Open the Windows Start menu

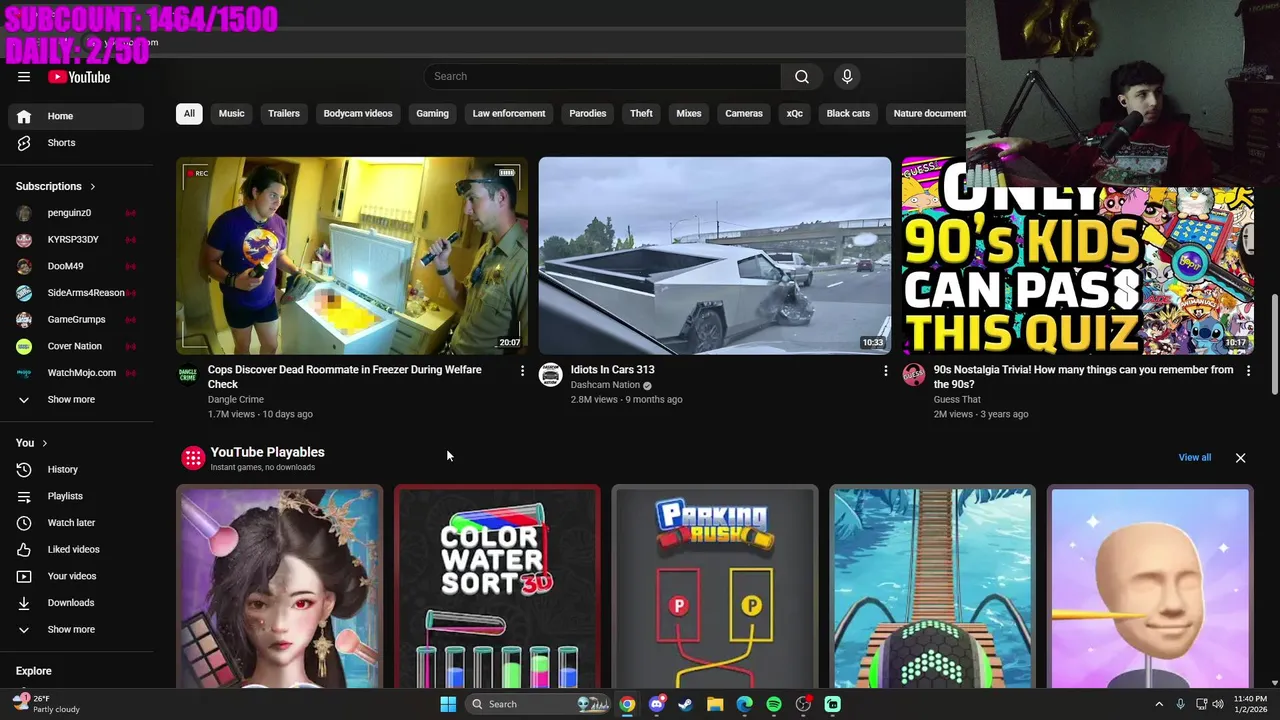point(448,704)
